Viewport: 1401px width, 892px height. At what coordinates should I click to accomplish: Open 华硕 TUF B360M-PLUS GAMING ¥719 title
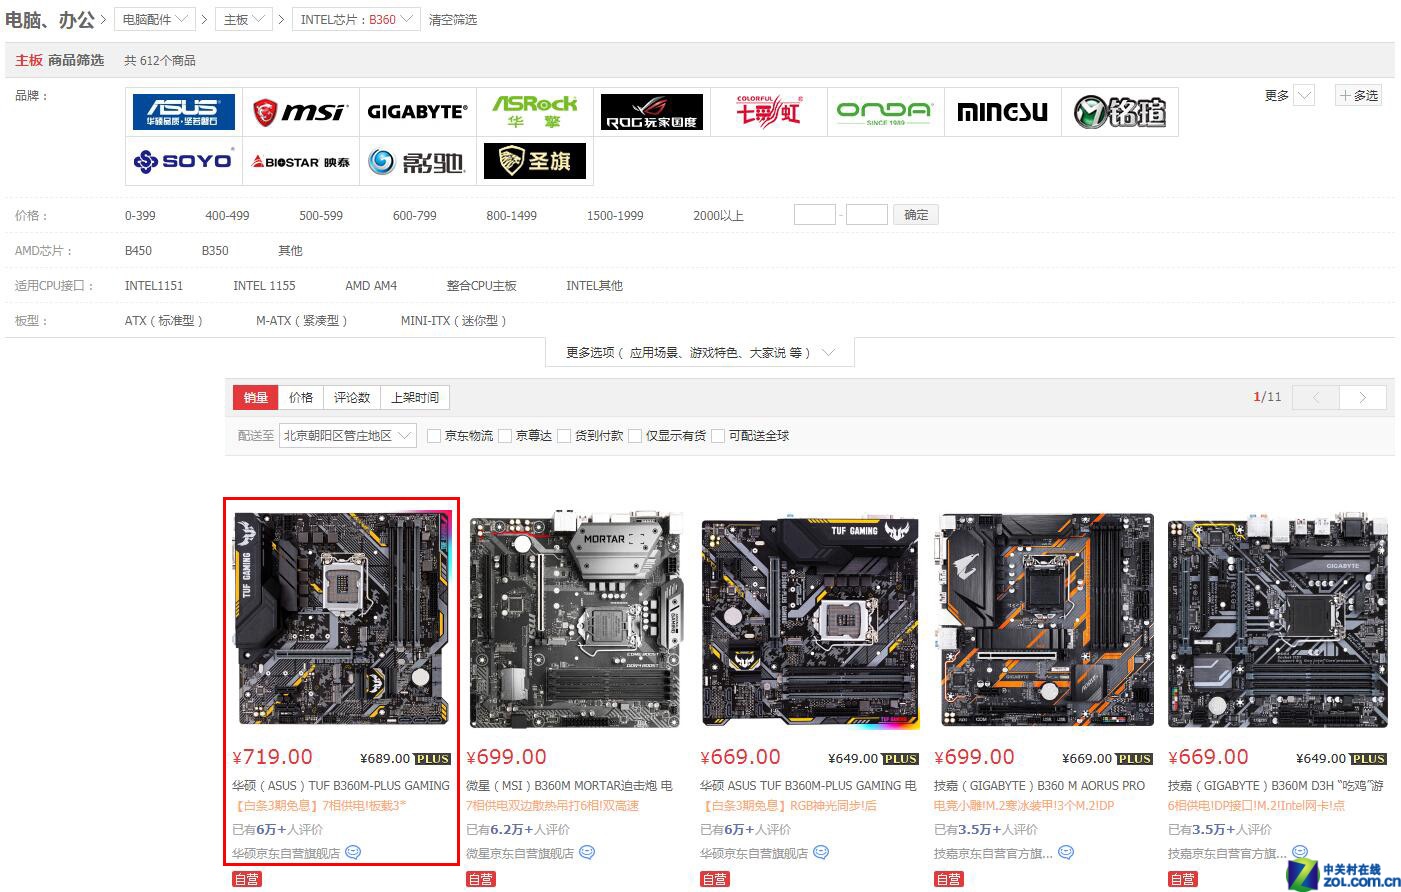pos(341,786)
